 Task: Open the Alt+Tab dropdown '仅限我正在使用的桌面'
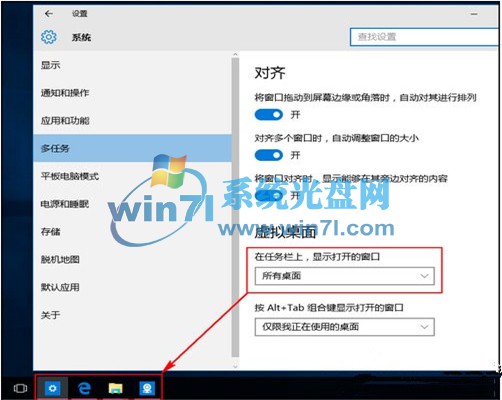point(345,327)
